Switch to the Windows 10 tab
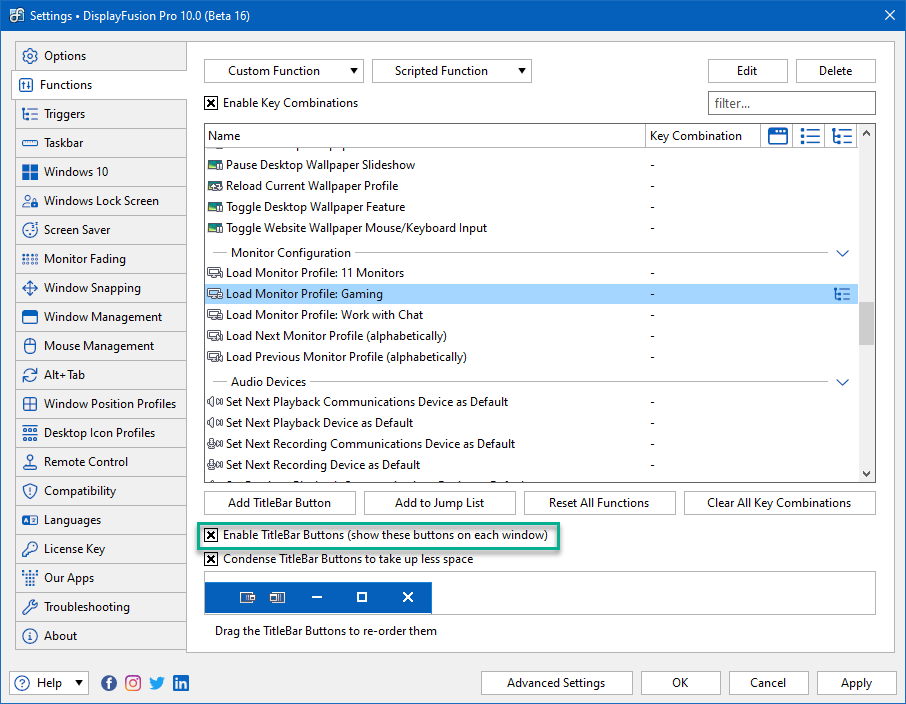This screenshot has width=906, height=704. 101,172
